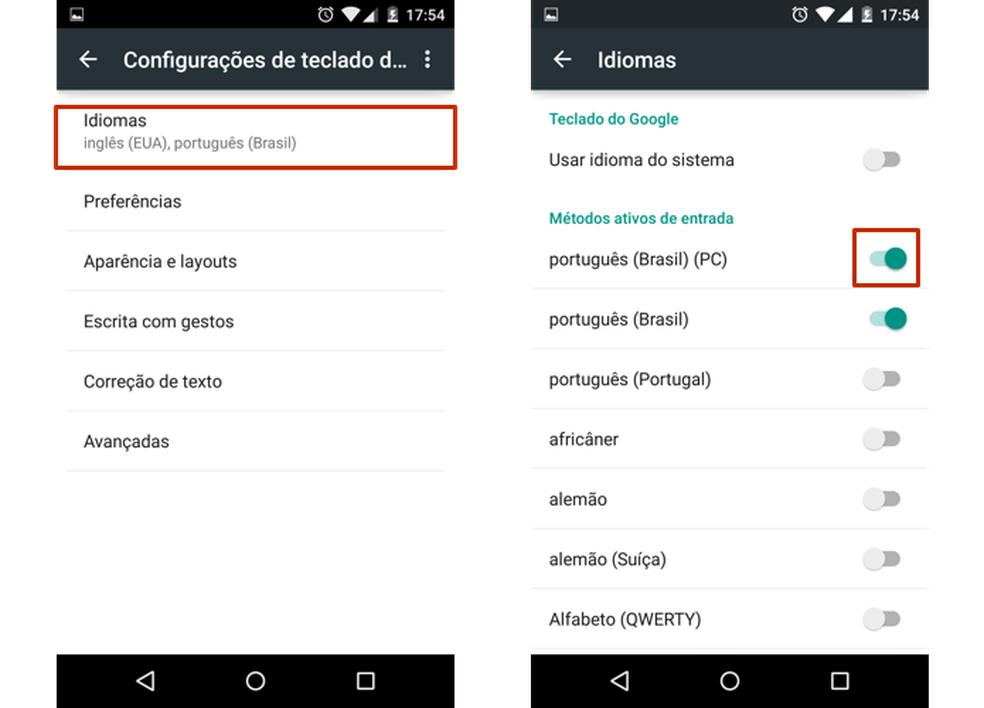Tap Android back button on left phone
This screenshot has width=984, height=708.
pyautogui.click(x=146, y=681)
